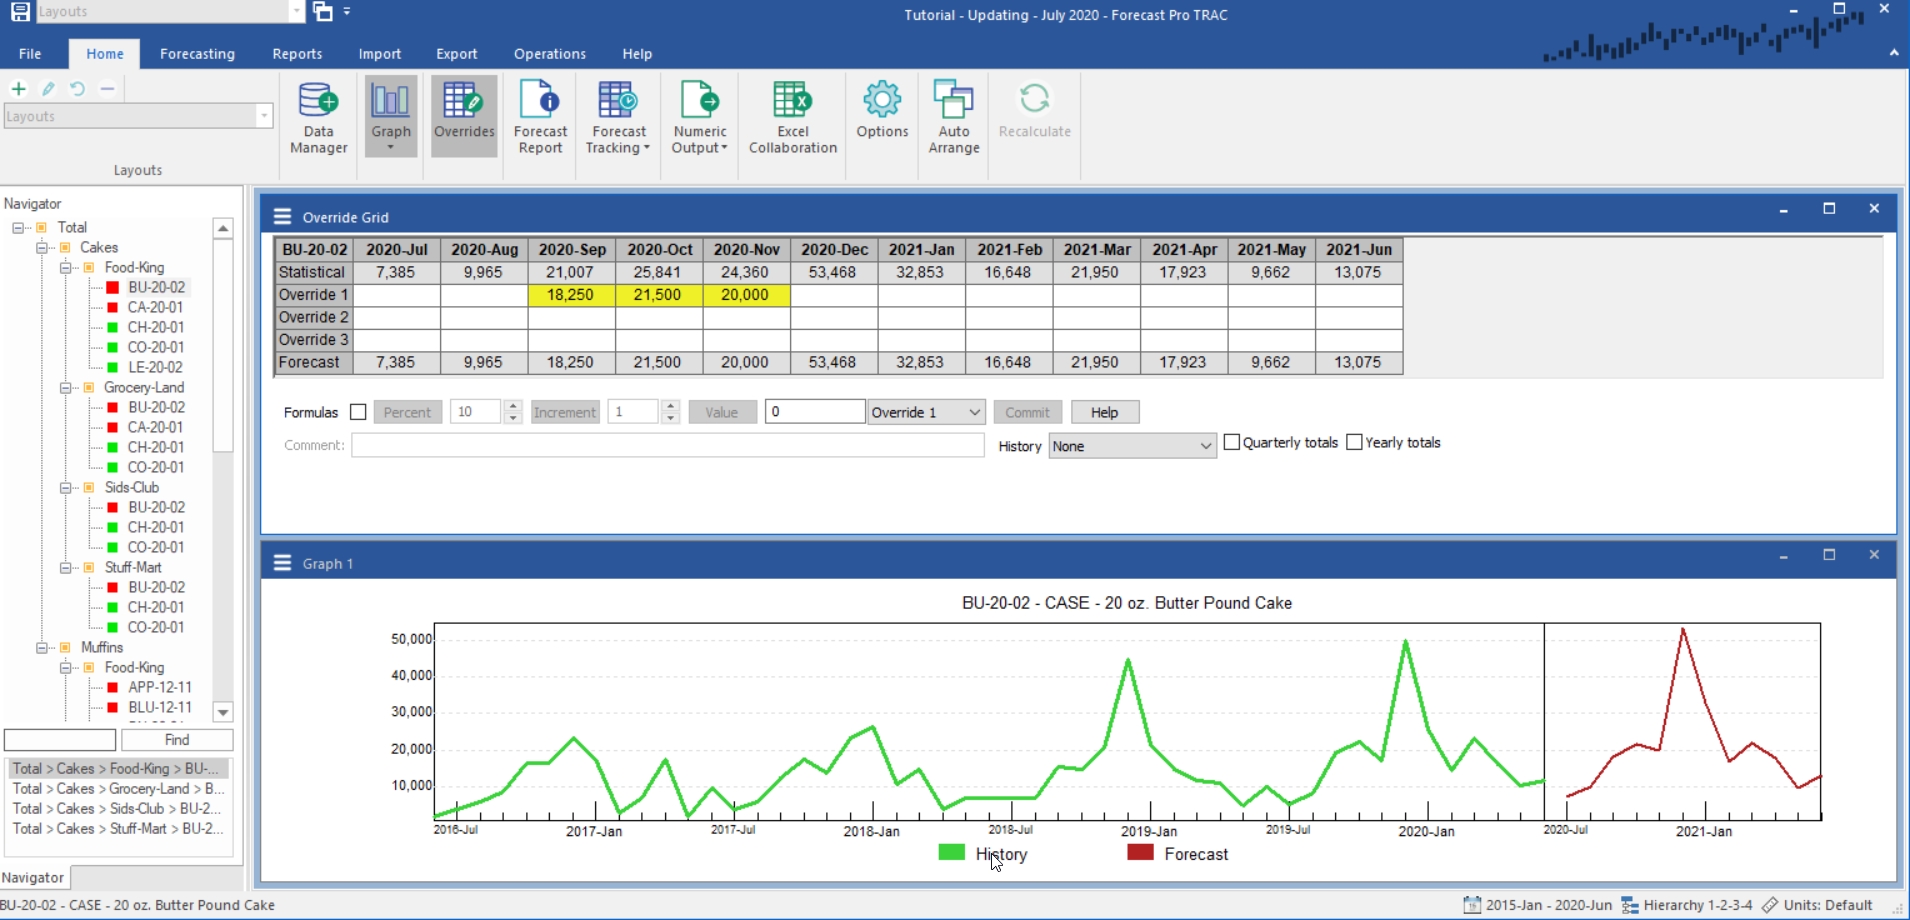The image size is (1910, 920).
Task: Select the Navigator tab at bottom
Action: 33,877
